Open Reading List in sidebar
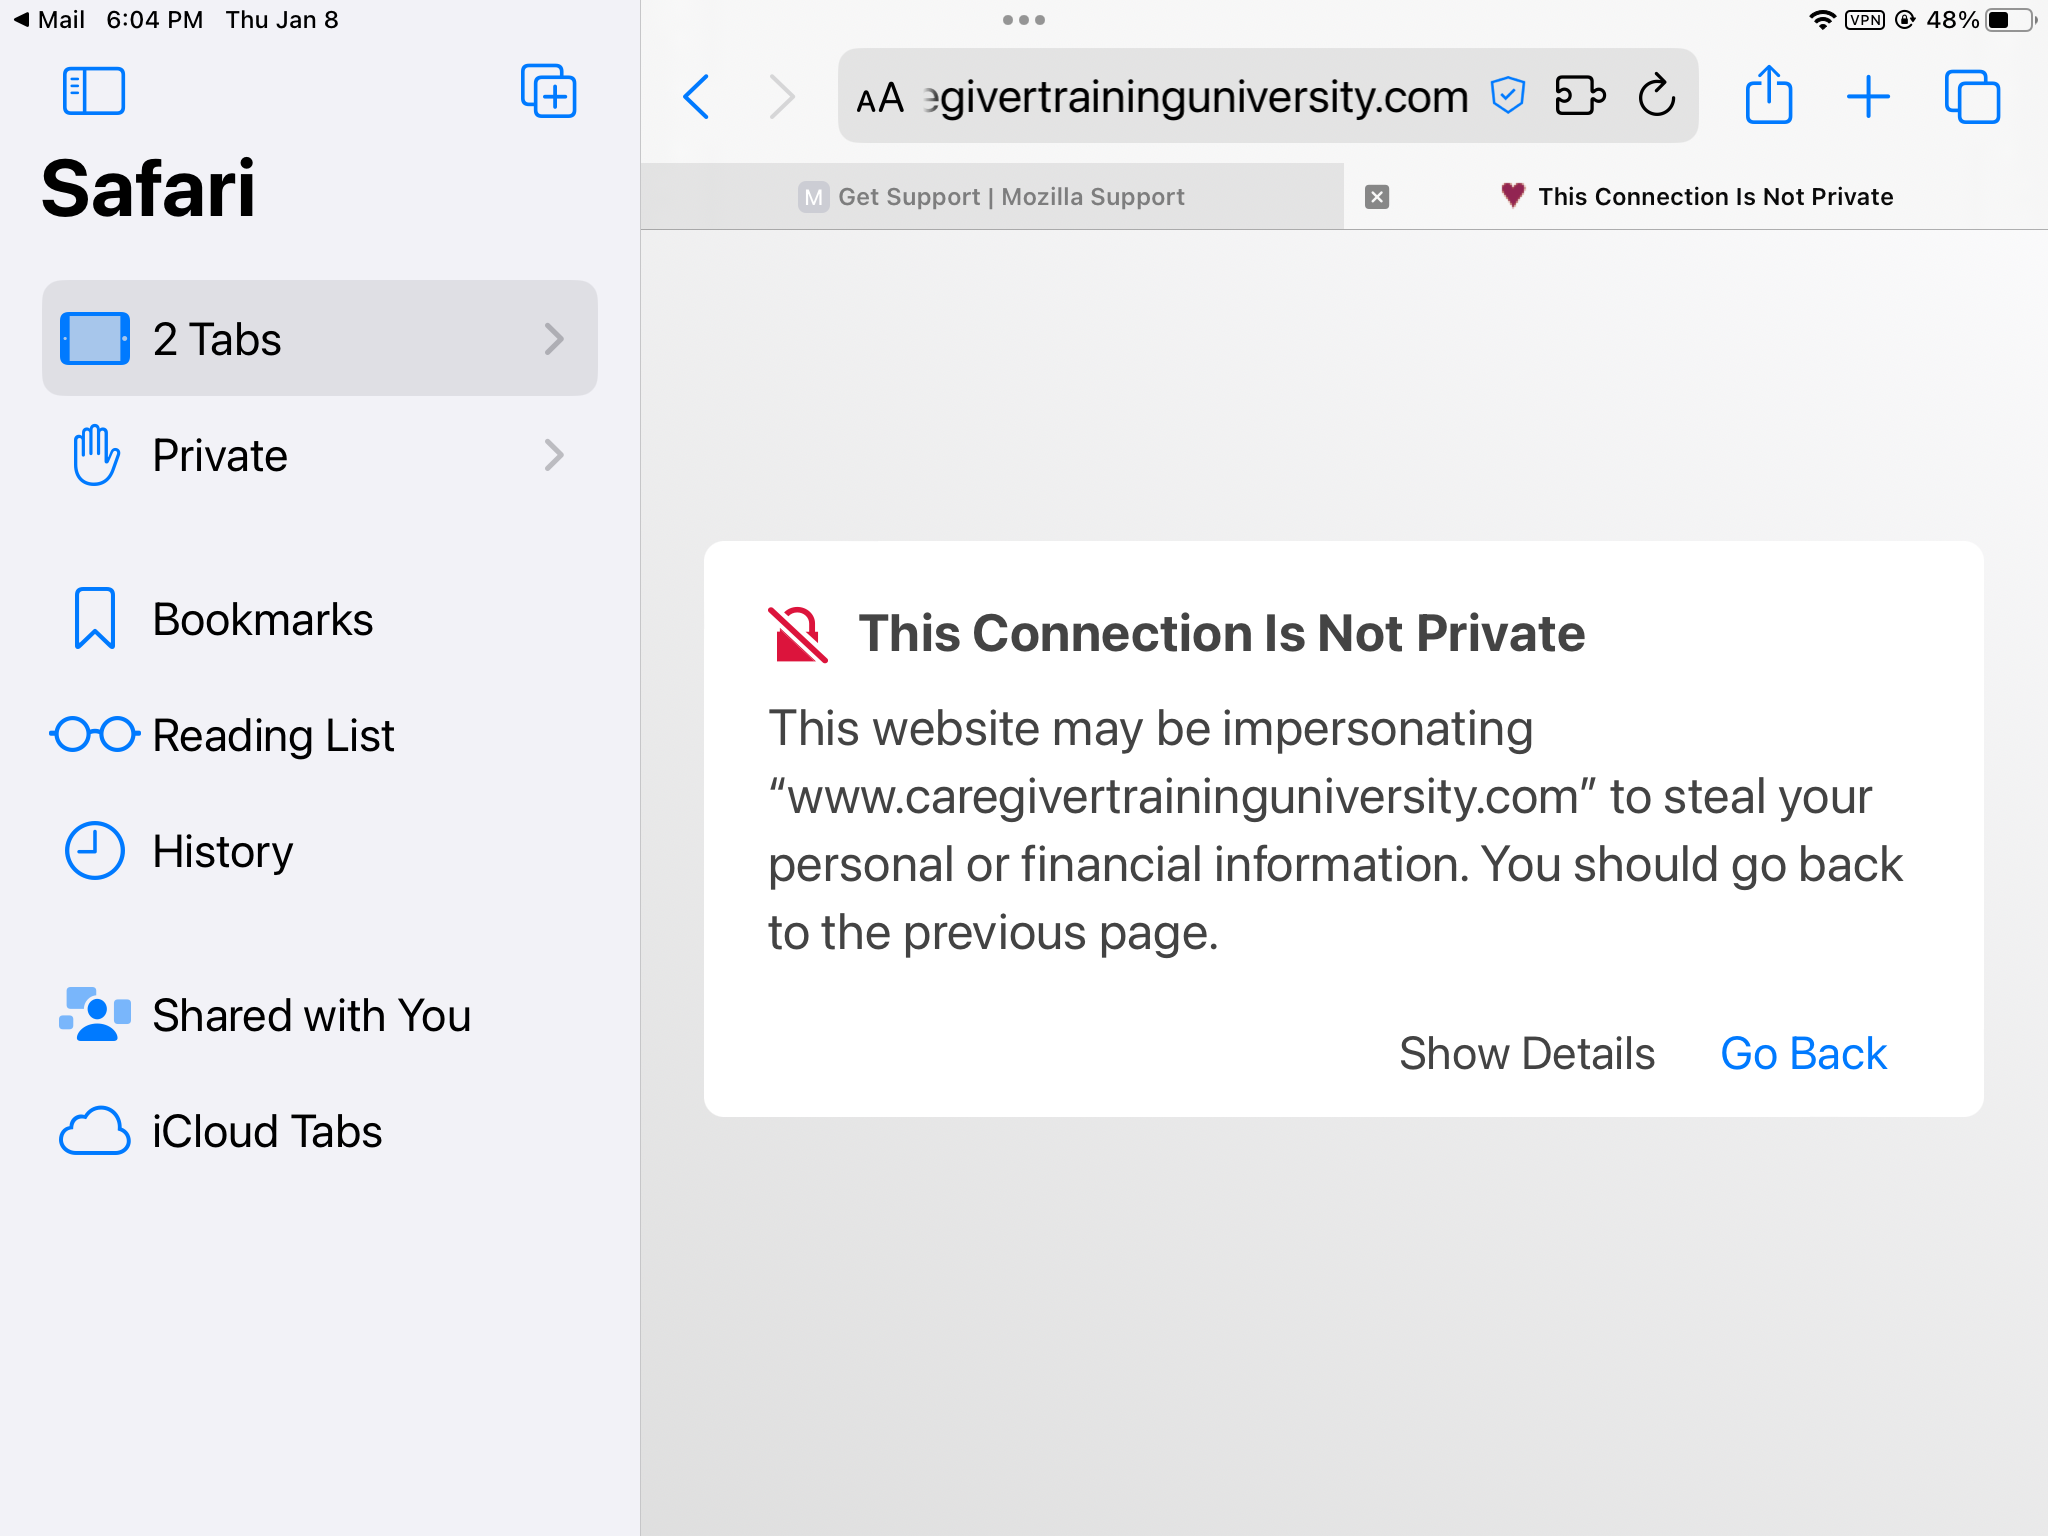The image size is (2048, 1536). pos(272,735)
